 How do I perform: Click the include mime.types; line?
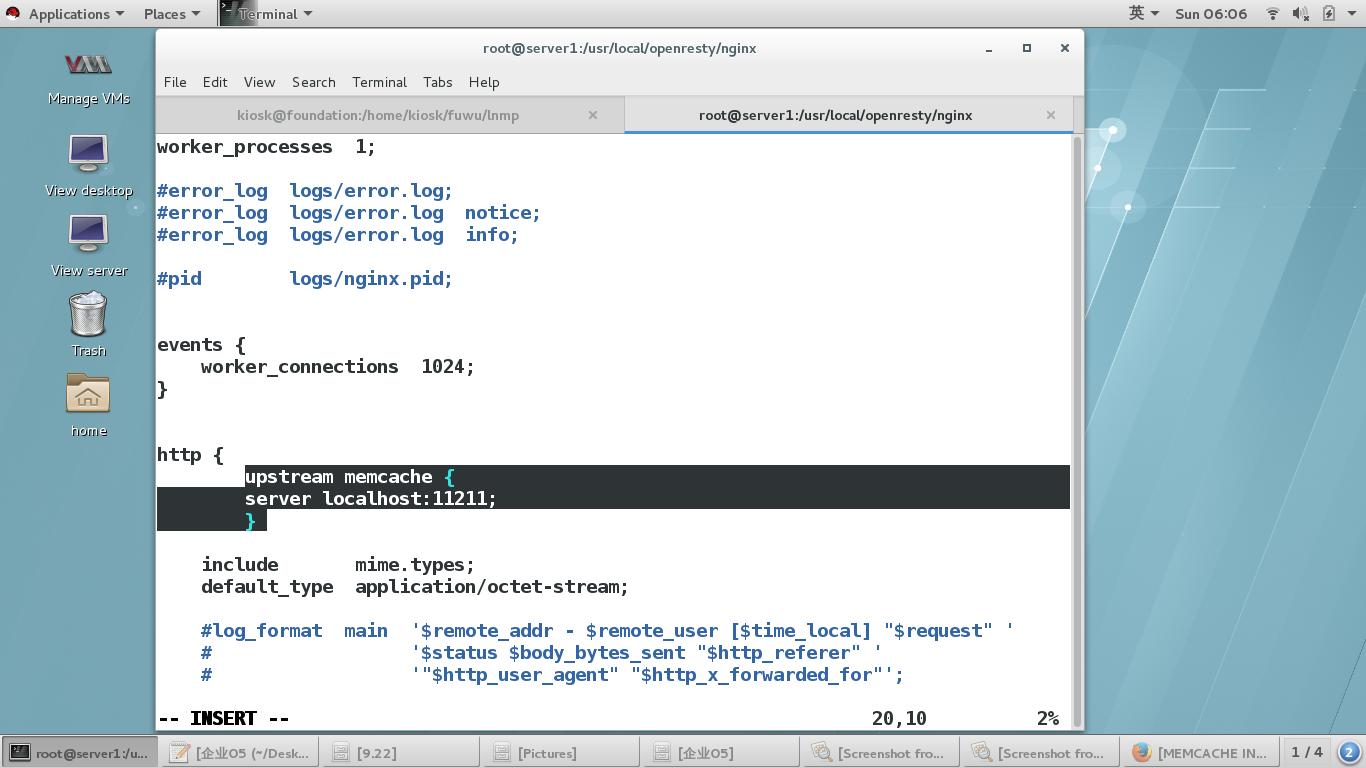point(338,565)
